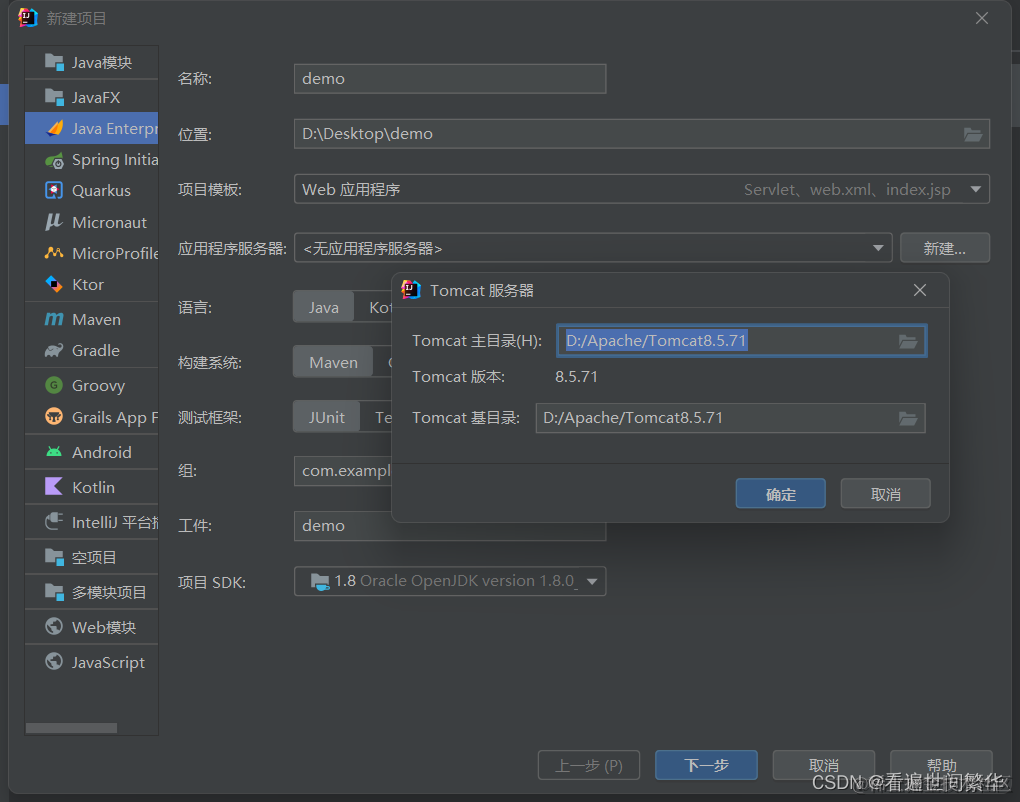Select the IntelliJ 平台插件 icon

[x=54, y=522]
